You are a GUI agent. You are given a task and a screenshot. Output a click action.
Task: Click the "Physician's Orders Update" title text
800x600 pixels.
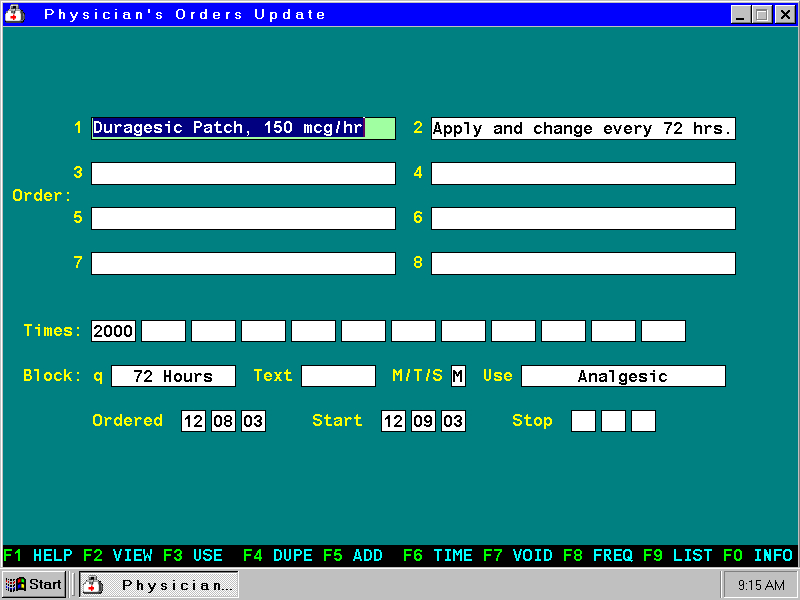185,14
